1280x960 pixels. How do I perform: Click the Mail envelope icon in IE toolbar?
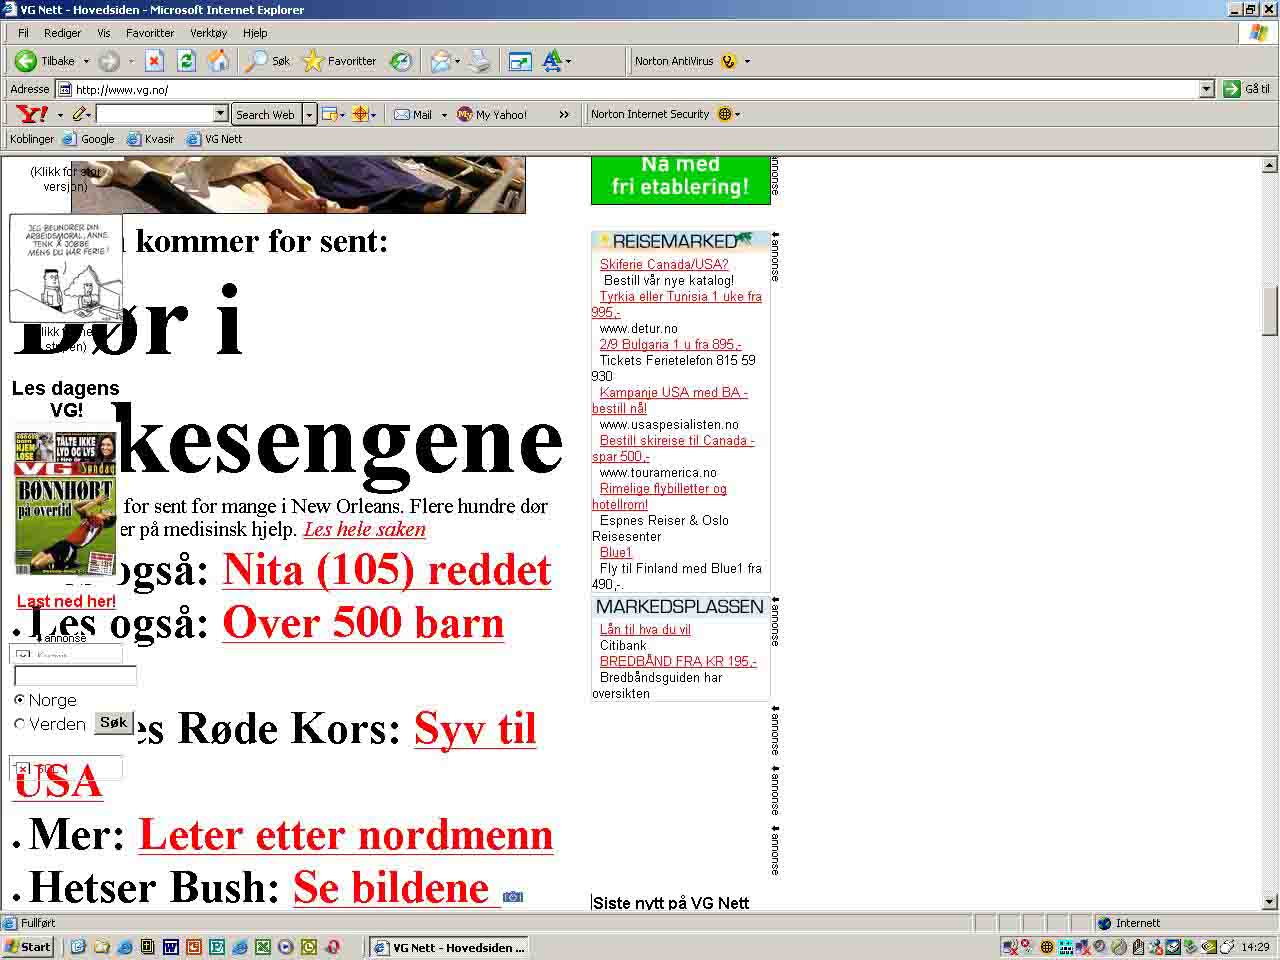tap(441, 61)
